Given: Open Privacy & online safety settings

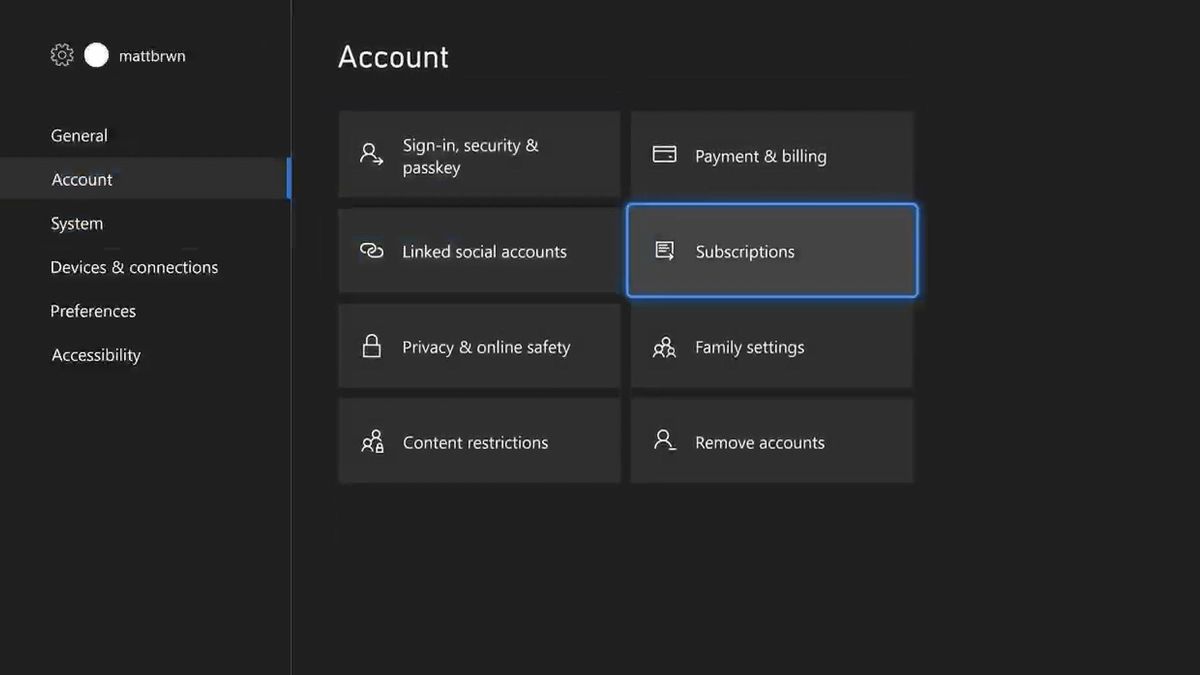Looking at the screenshot, I should (479, 346).
